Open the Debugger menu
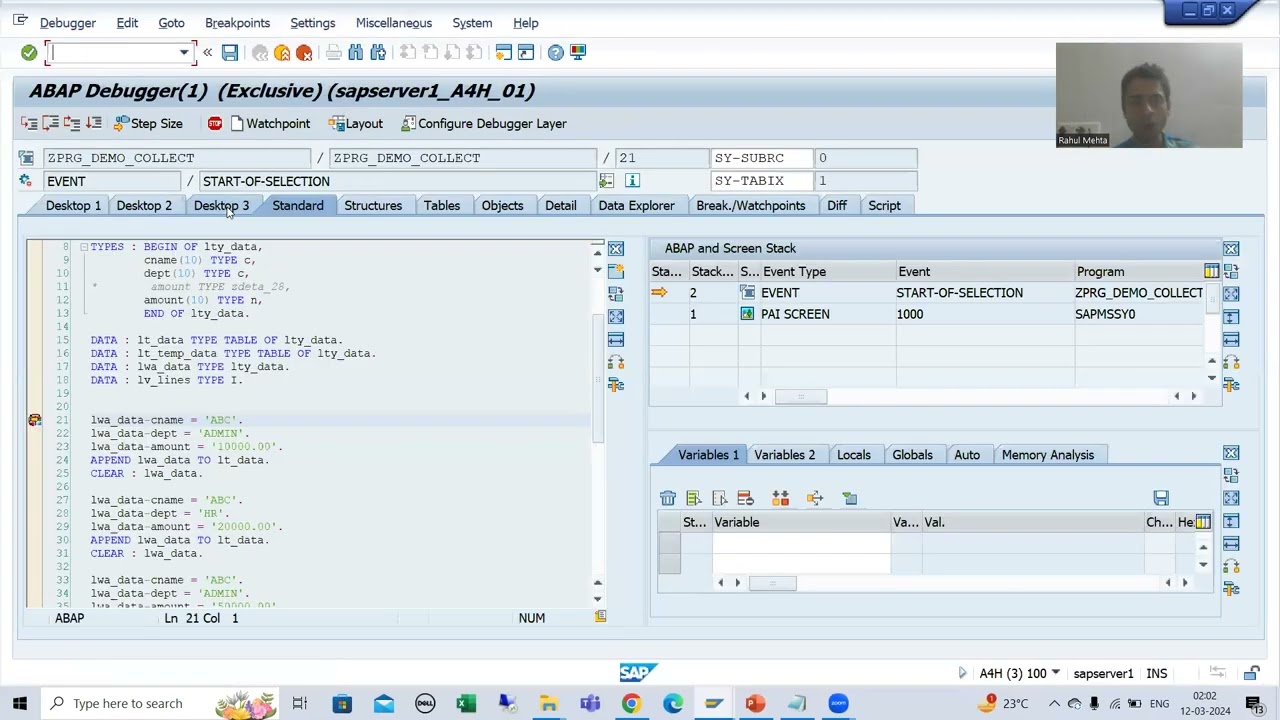Image resolution: width=1280 pixels, height=720 pixels. point(68,23)
